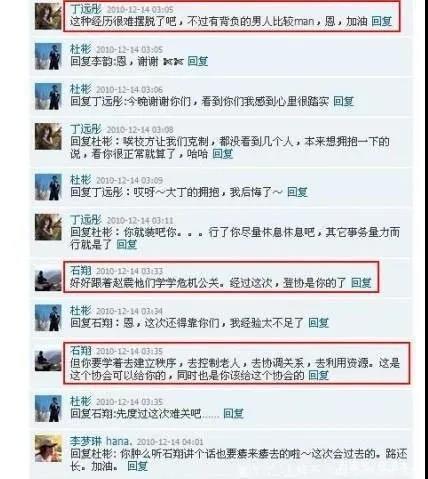Open avatar beside the 03:08 comment
Screen dimensions: 428x479
coord(48,136)
